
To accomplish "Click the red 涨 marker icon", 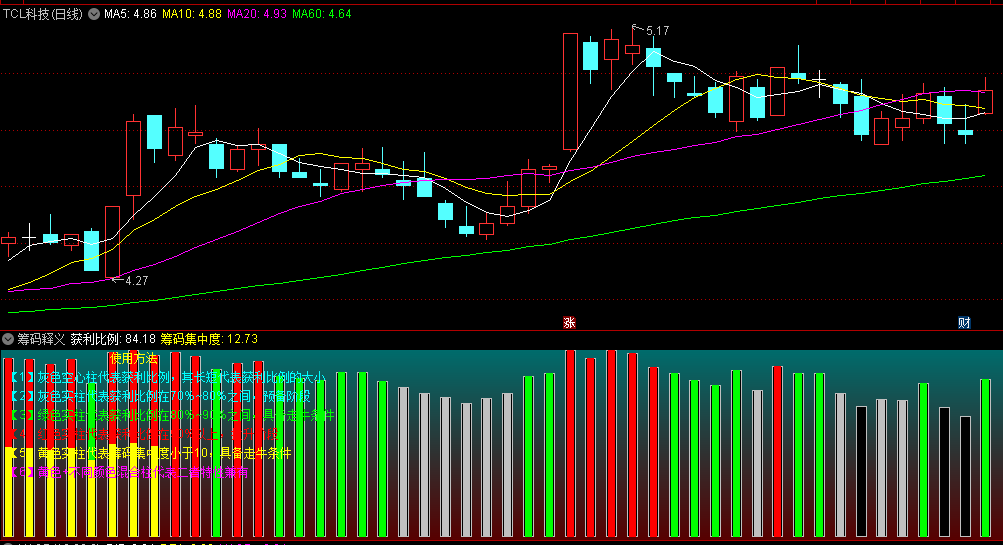I will click(569, 323).
